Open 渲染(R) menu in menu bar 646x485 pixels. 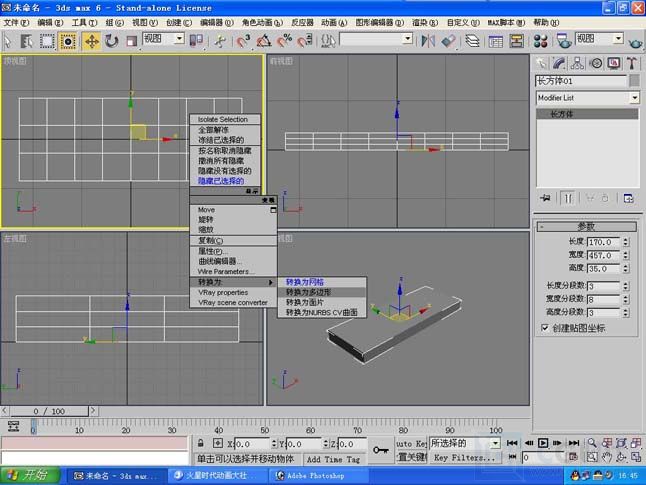click(x=425, y=23)
